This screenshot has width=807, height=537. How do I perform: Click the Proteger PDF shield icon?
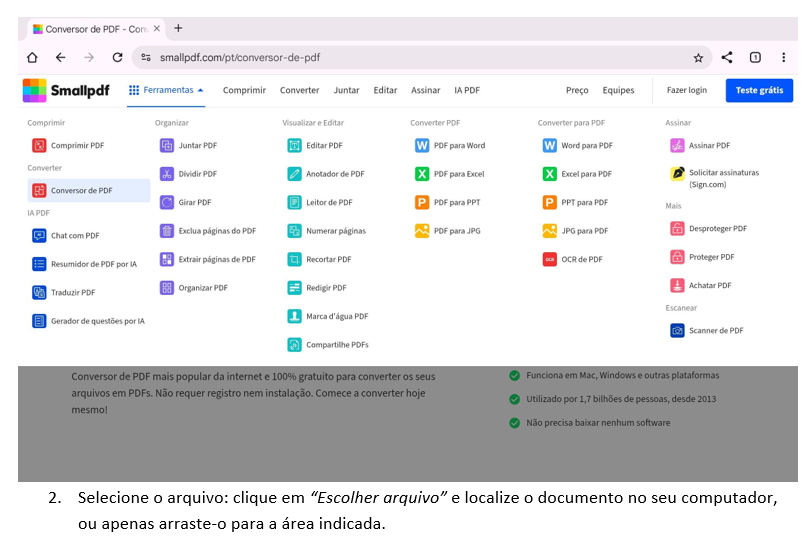tap(678, 257)
